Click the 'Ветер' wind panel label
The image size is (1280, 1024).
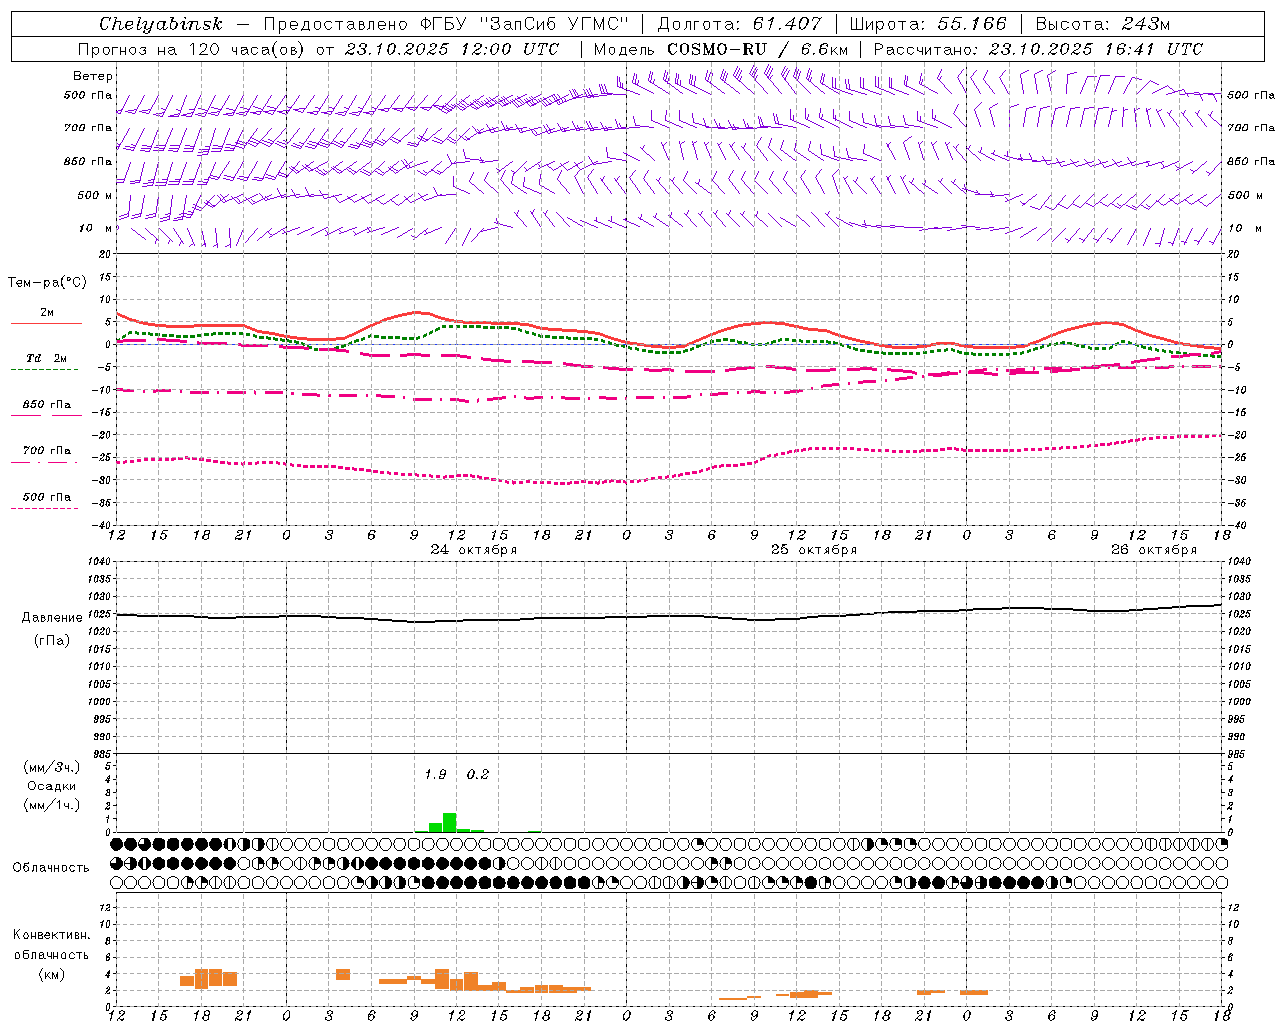click(x=93, y=76)
